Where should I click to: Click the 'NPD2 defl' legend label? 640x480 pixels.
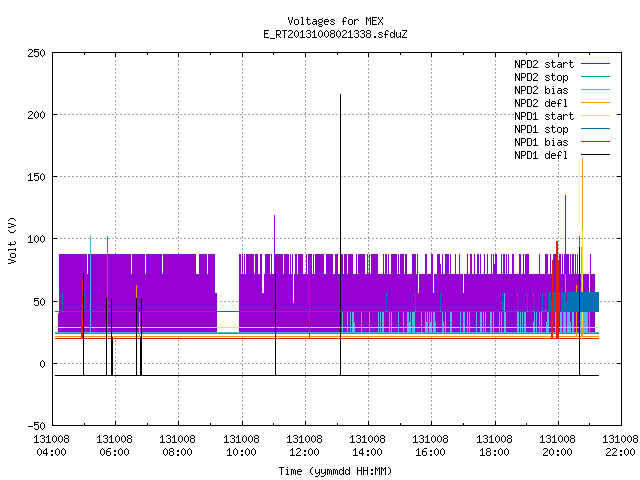point(541,103)
